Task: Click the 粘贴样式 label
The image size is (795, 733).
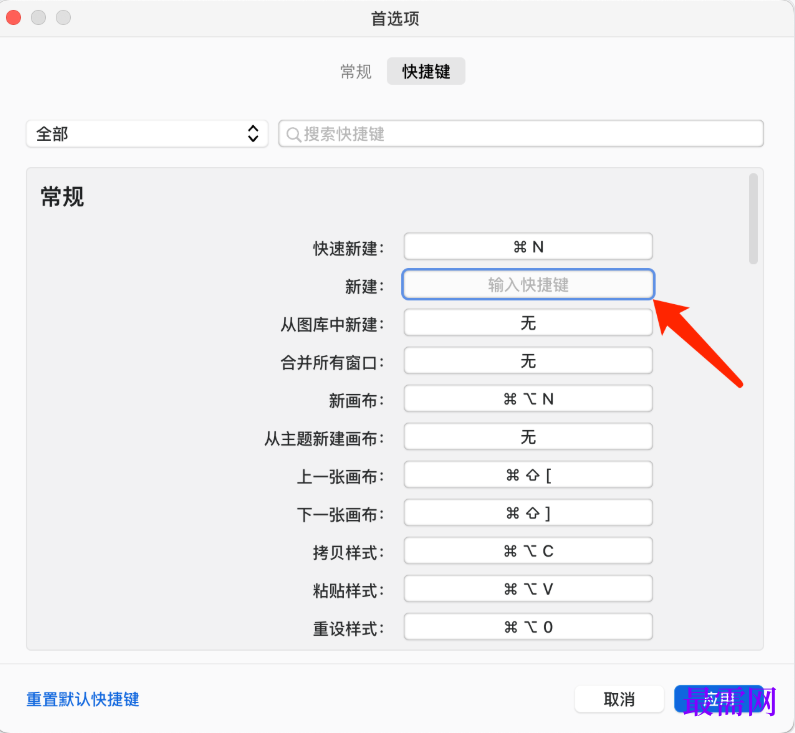Action: point(349,591)
